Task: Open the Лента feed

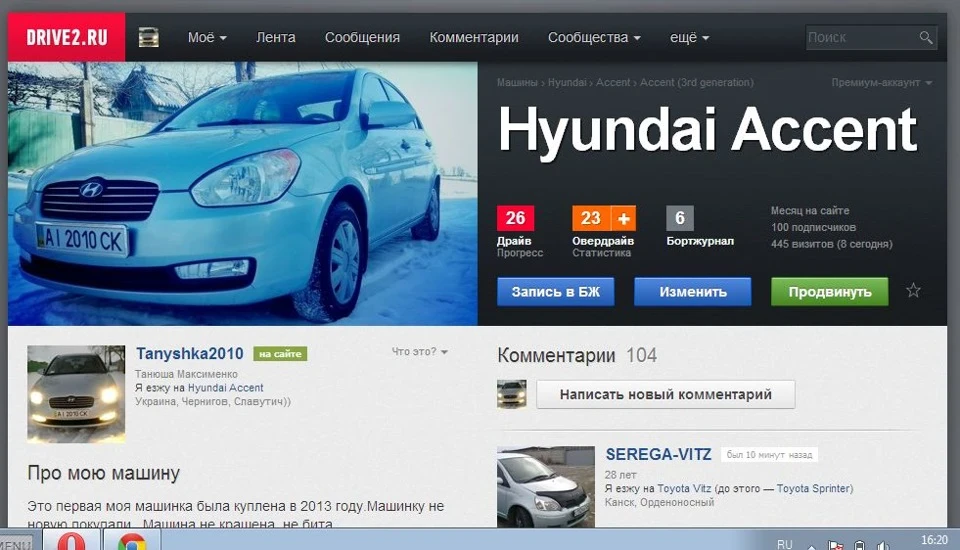Action: coord(276,37)
